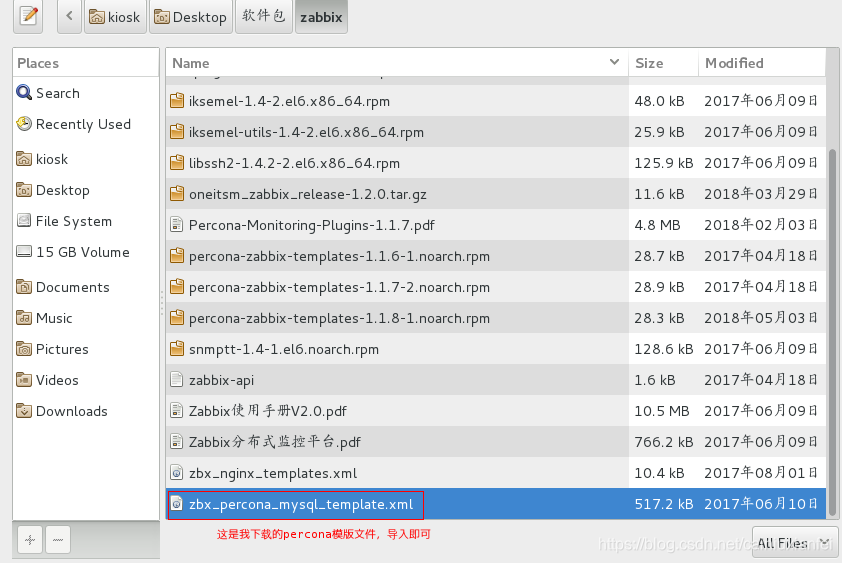Open the Desktop path bar button
This screenshot has height=563, width=842.
191,17
